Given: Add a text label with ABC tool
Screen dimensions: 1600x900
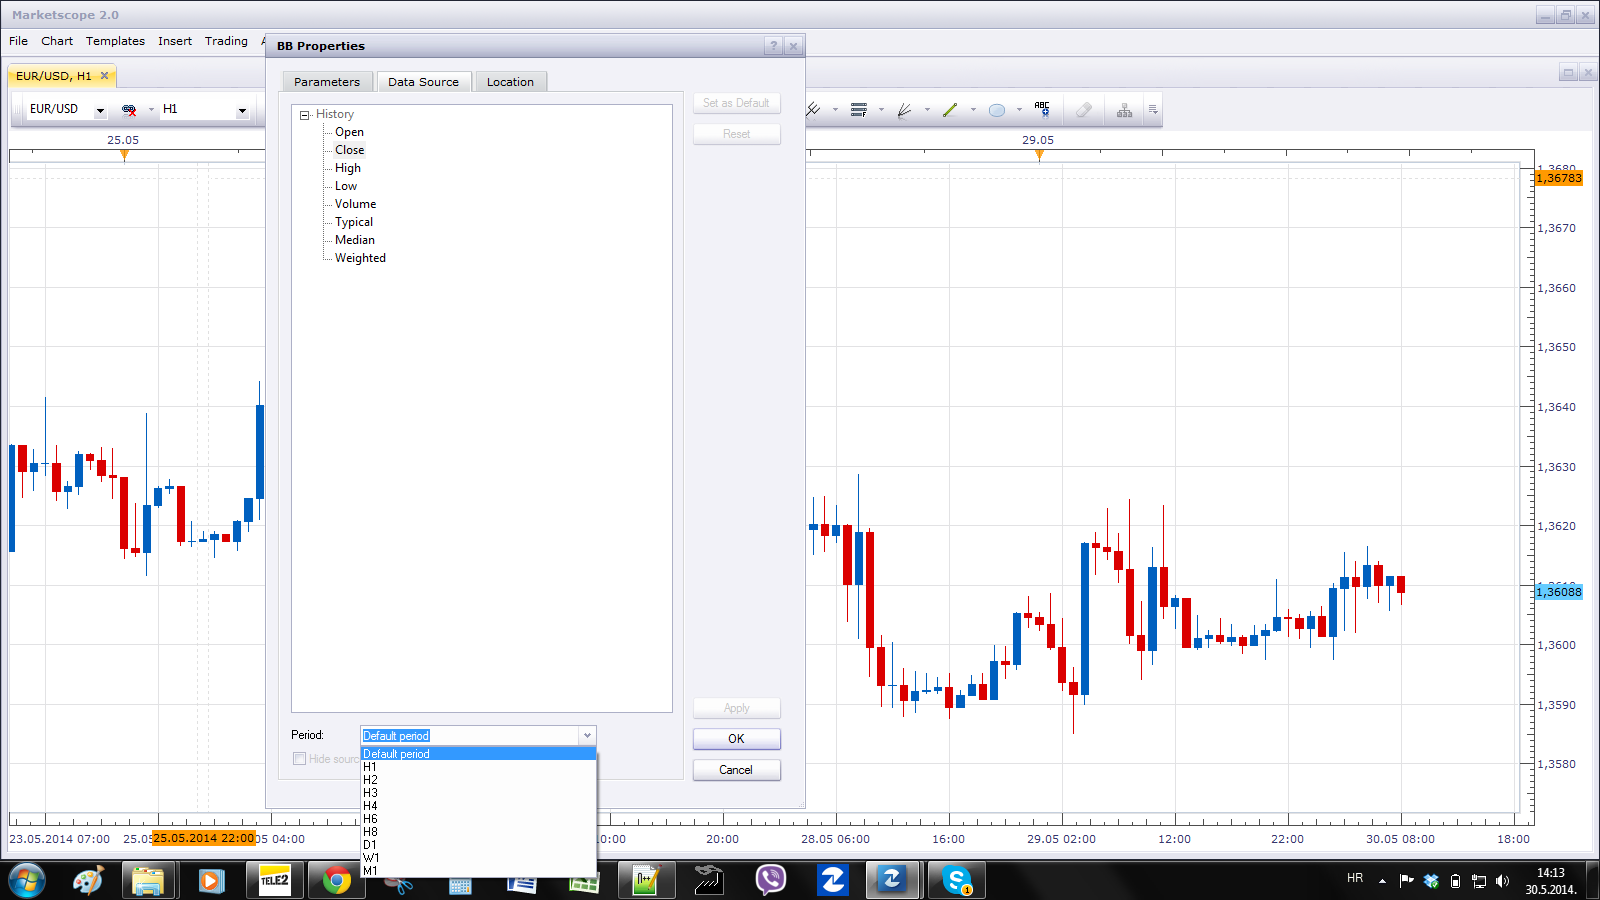Looking at the screenshot, I should [1042, 109].
